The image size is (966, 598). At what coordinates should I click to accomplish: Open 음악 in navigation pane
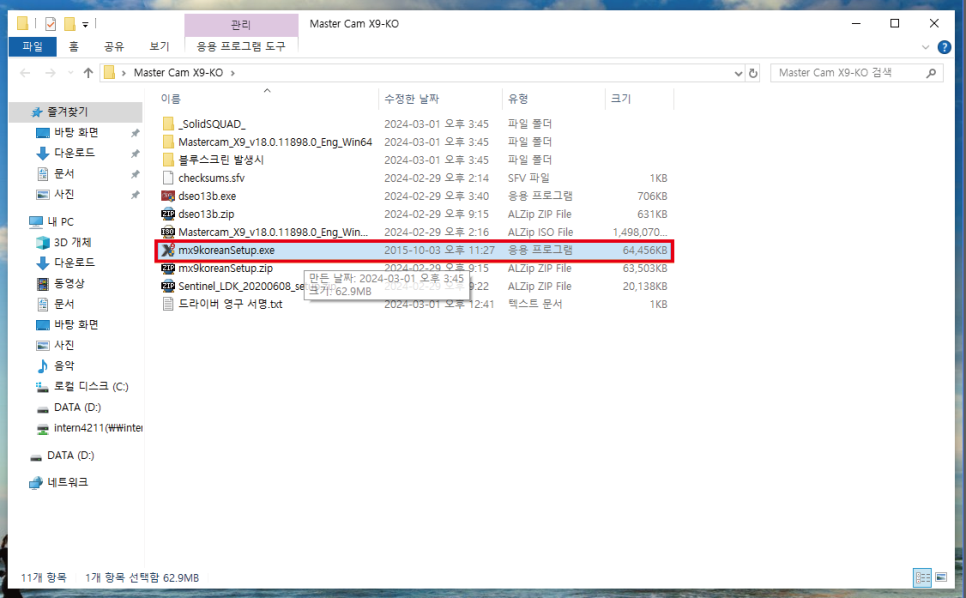pos(64,365)
